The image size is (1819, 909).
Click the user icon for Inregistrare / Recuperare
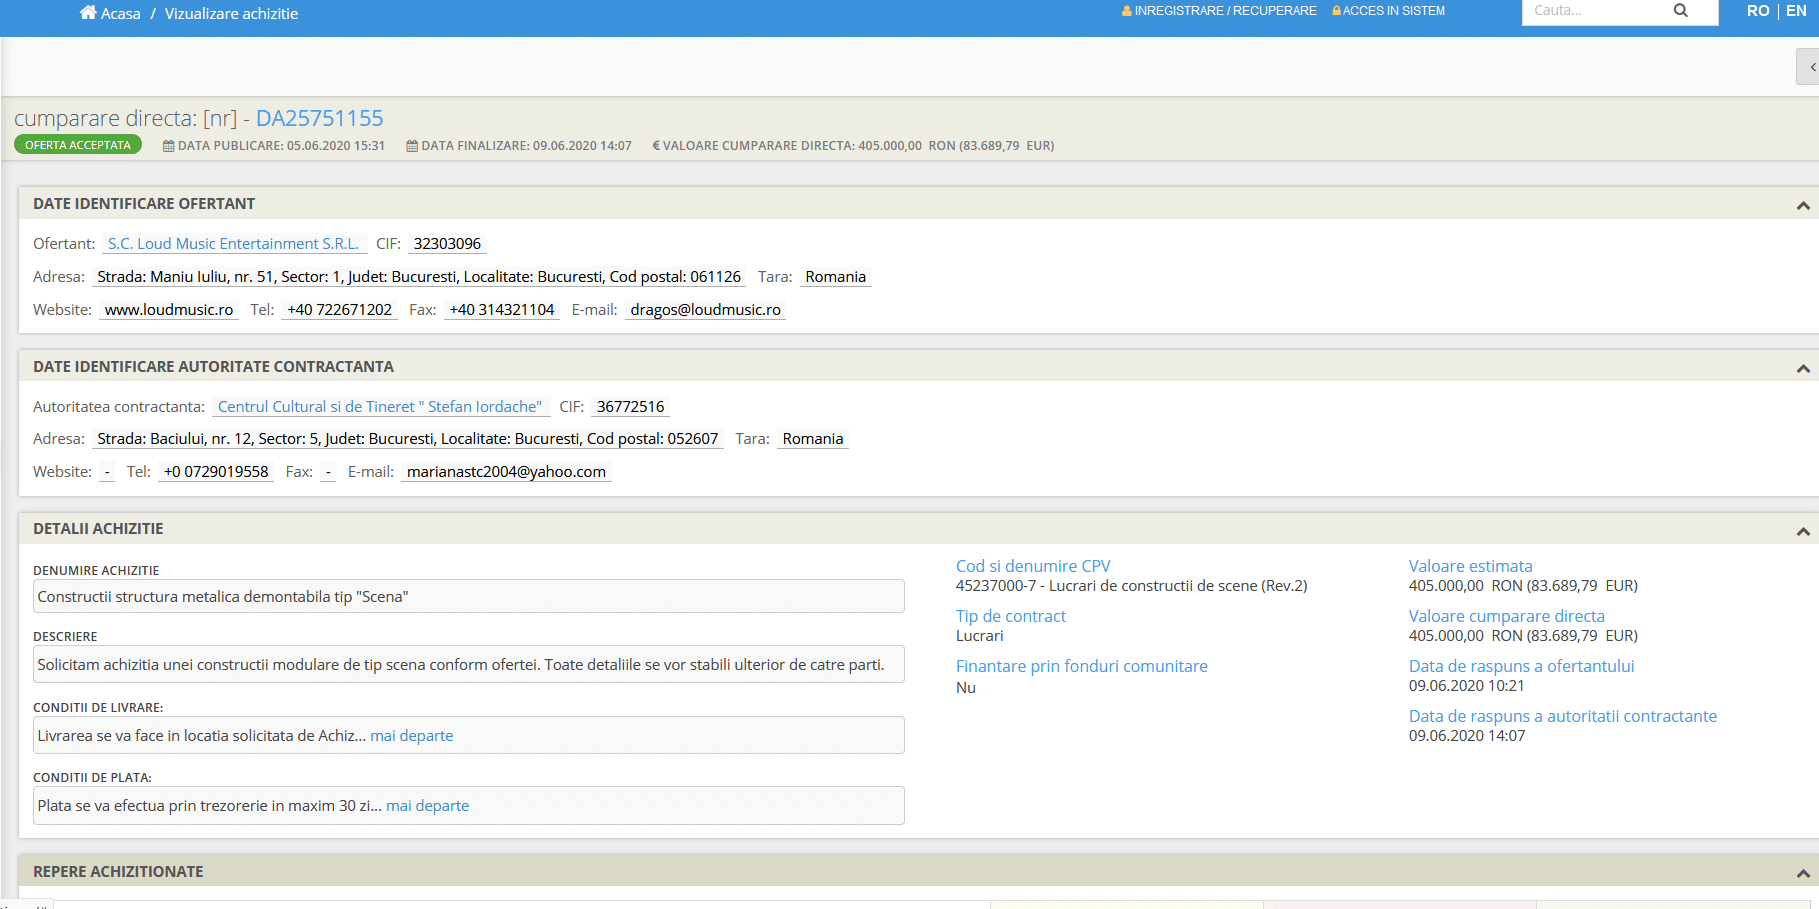(1126, 11)
